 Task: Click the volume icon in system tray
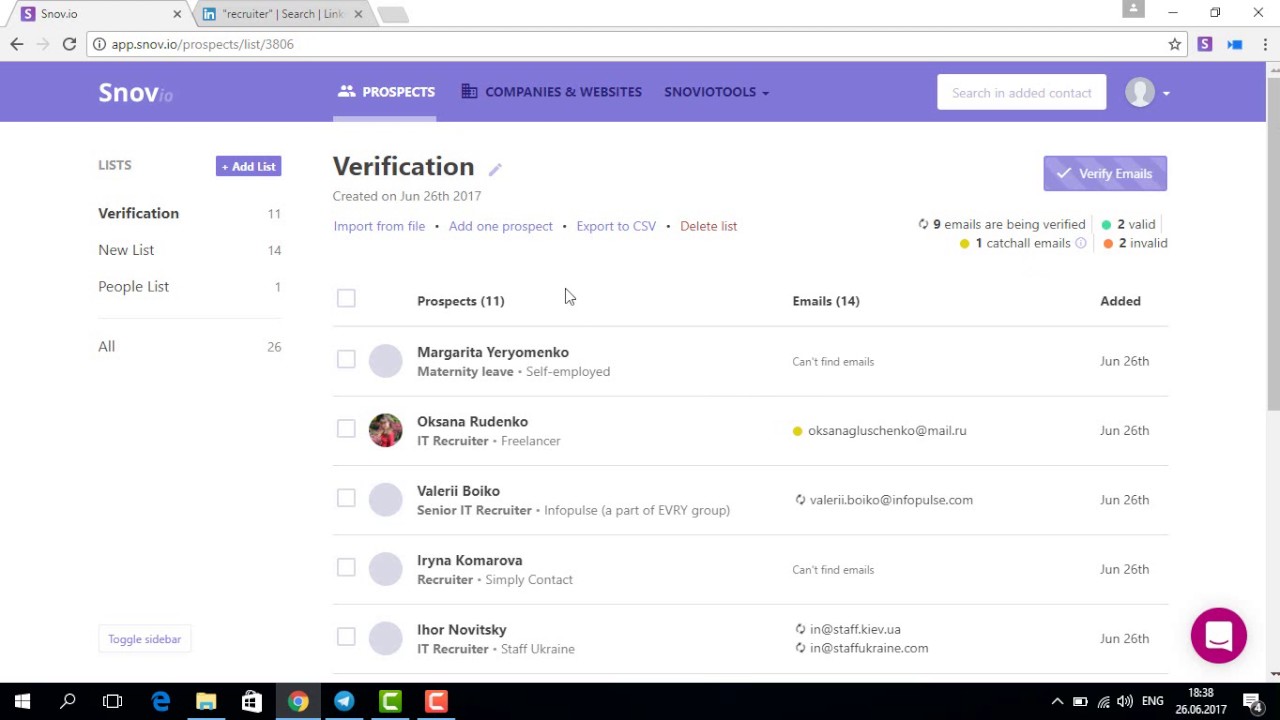1125,701
